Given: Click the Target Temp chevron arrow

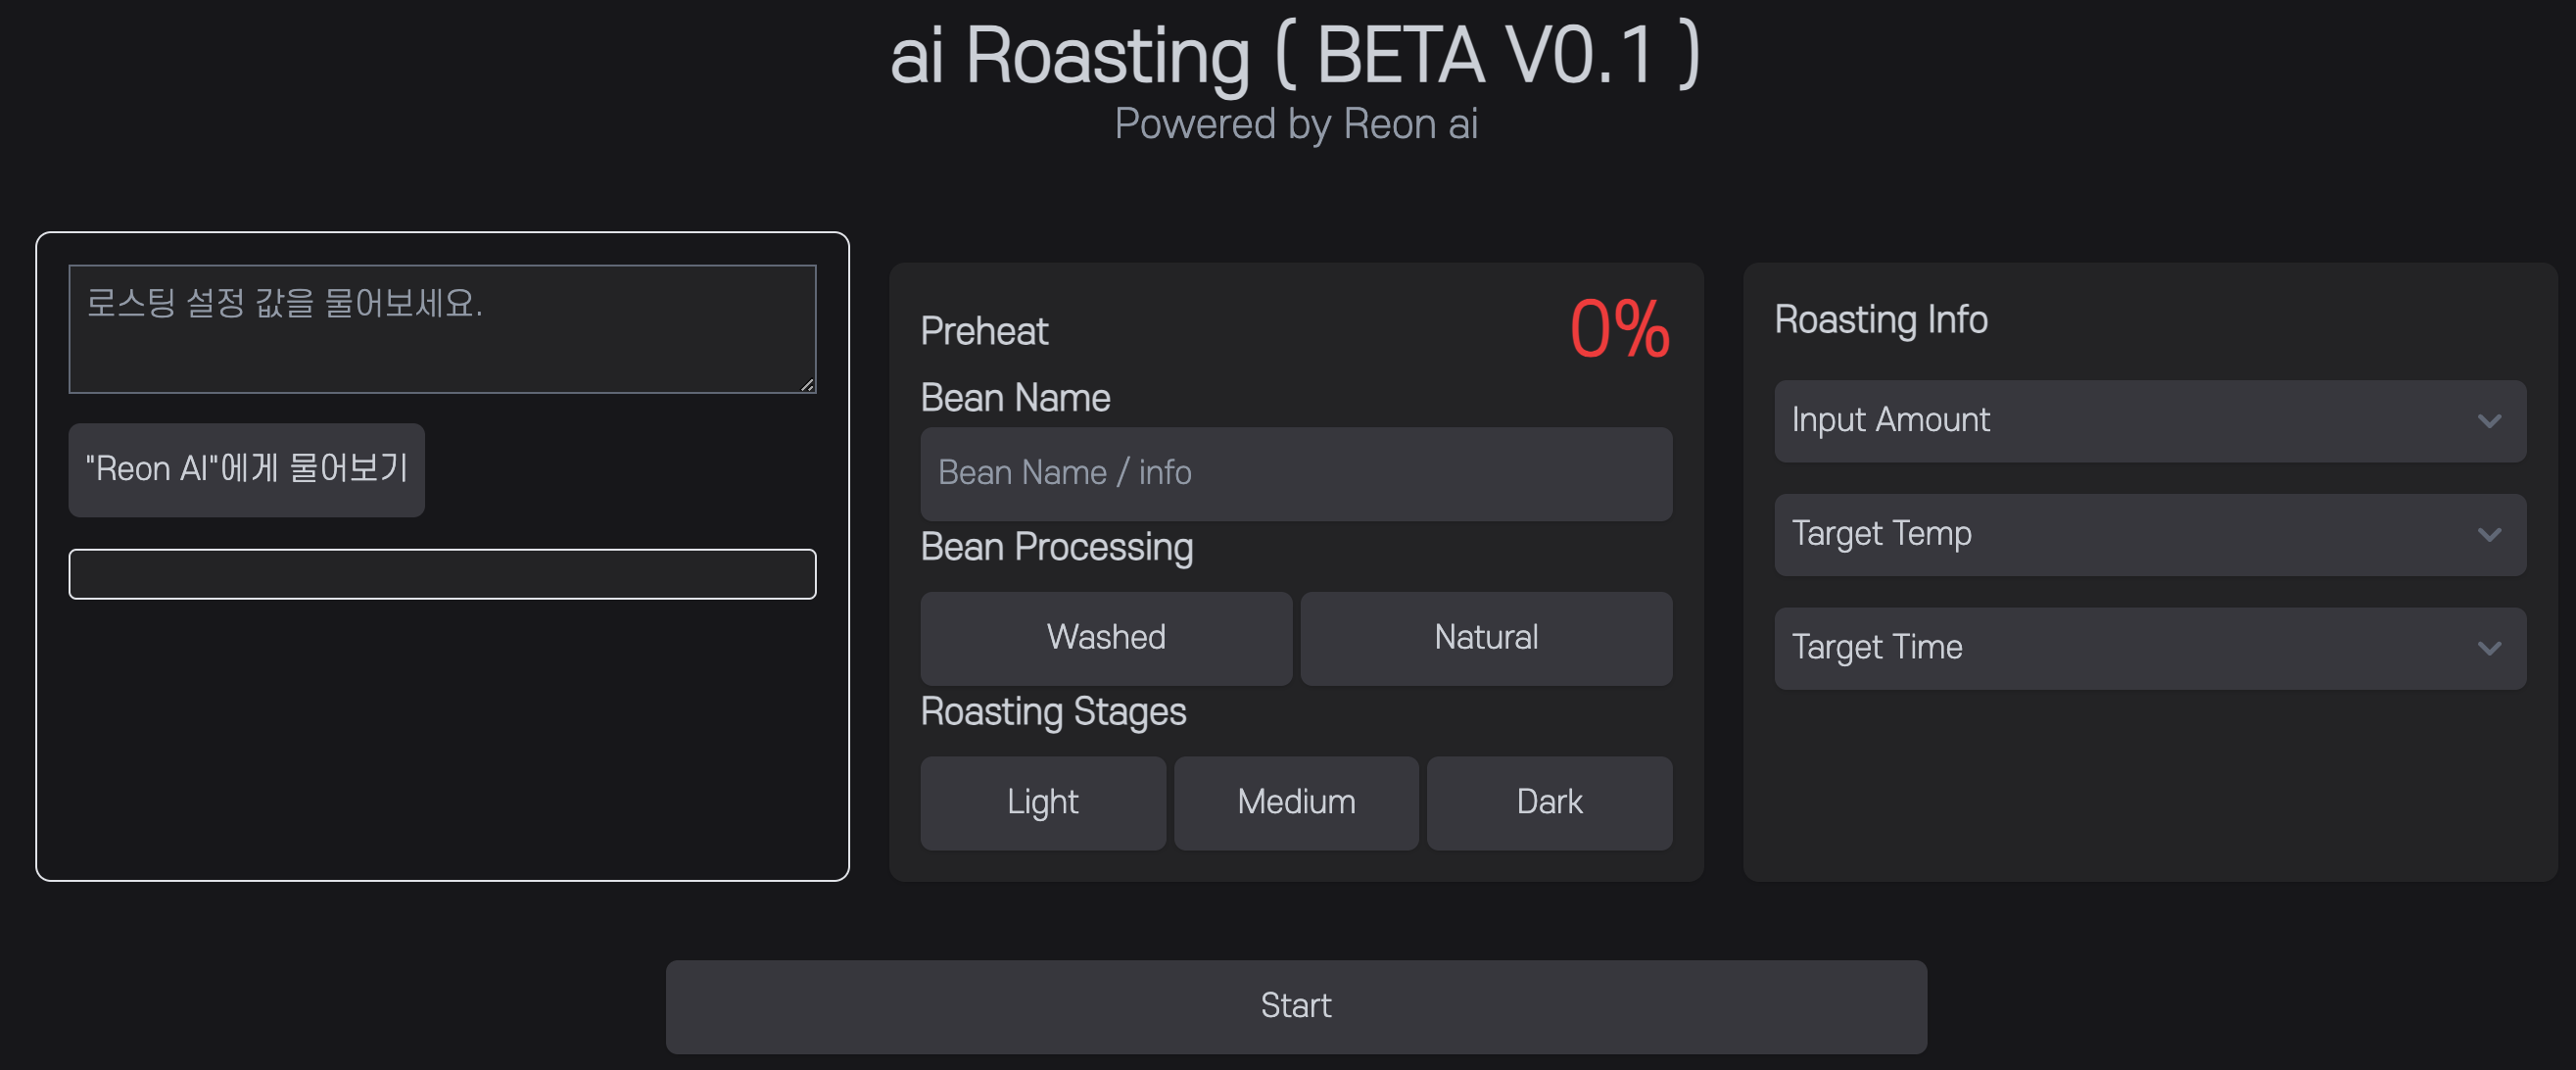Looking at the screenshot, I should [2489, 535].
